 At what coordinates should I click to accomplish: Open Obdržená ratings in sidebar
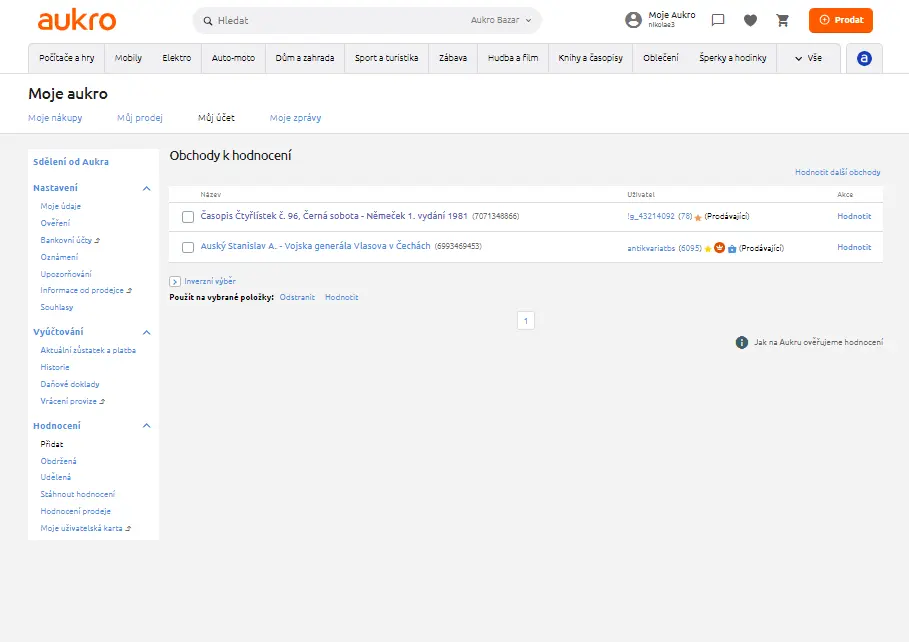(x=59, y=461)
